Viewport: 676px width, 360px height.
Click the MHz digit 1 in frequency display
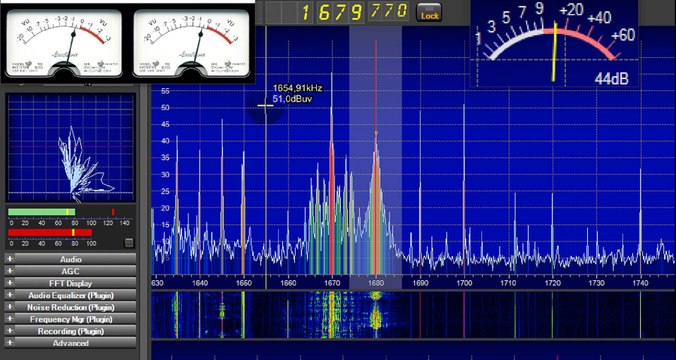[x=306, y=12]
